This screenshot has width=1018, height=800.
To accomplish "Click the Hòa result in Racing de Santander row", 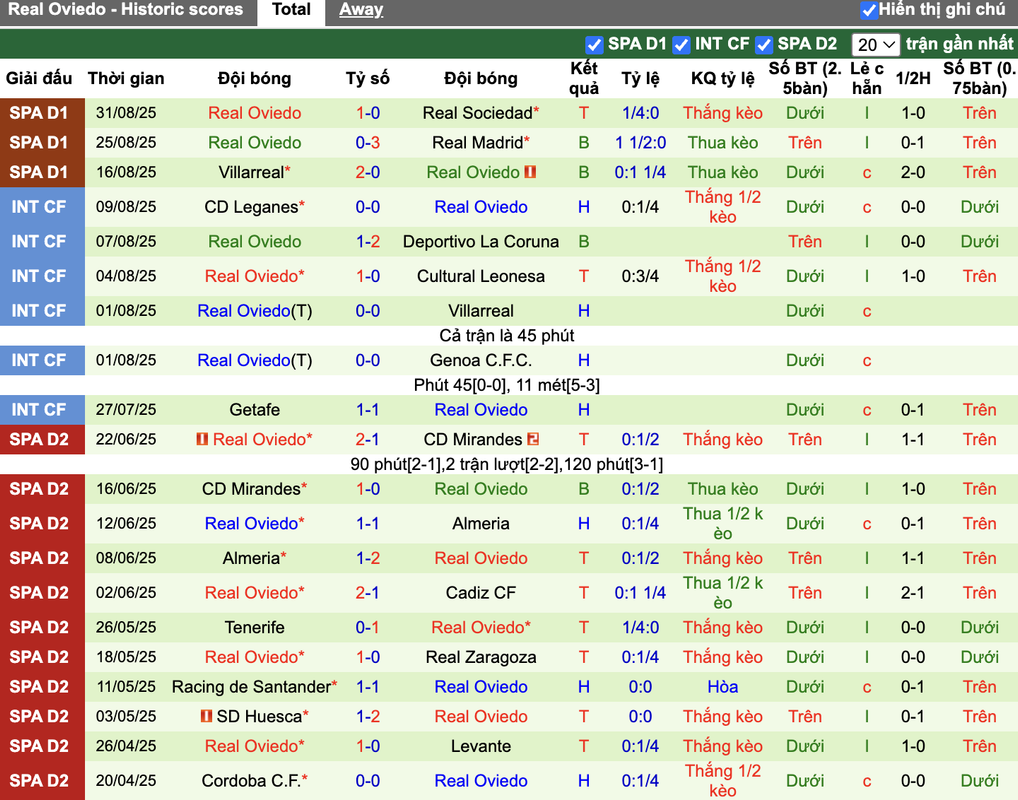I will (723, 687).
